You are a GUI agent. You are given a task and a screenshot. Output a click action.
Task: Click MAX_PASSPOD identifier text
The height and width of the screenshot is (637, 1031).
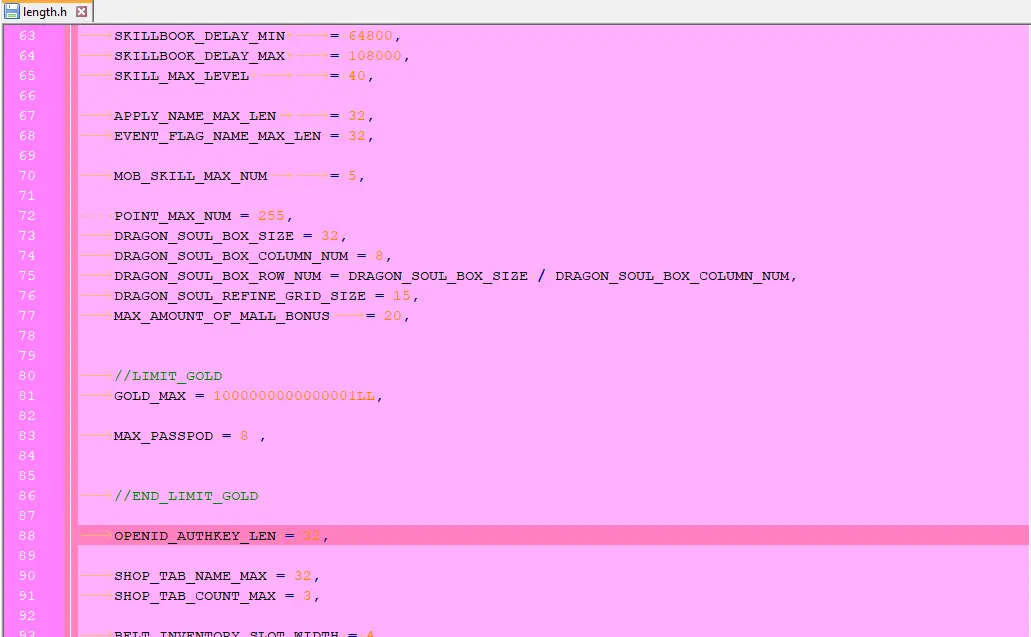pyautogui.click(x=163, y=436)
